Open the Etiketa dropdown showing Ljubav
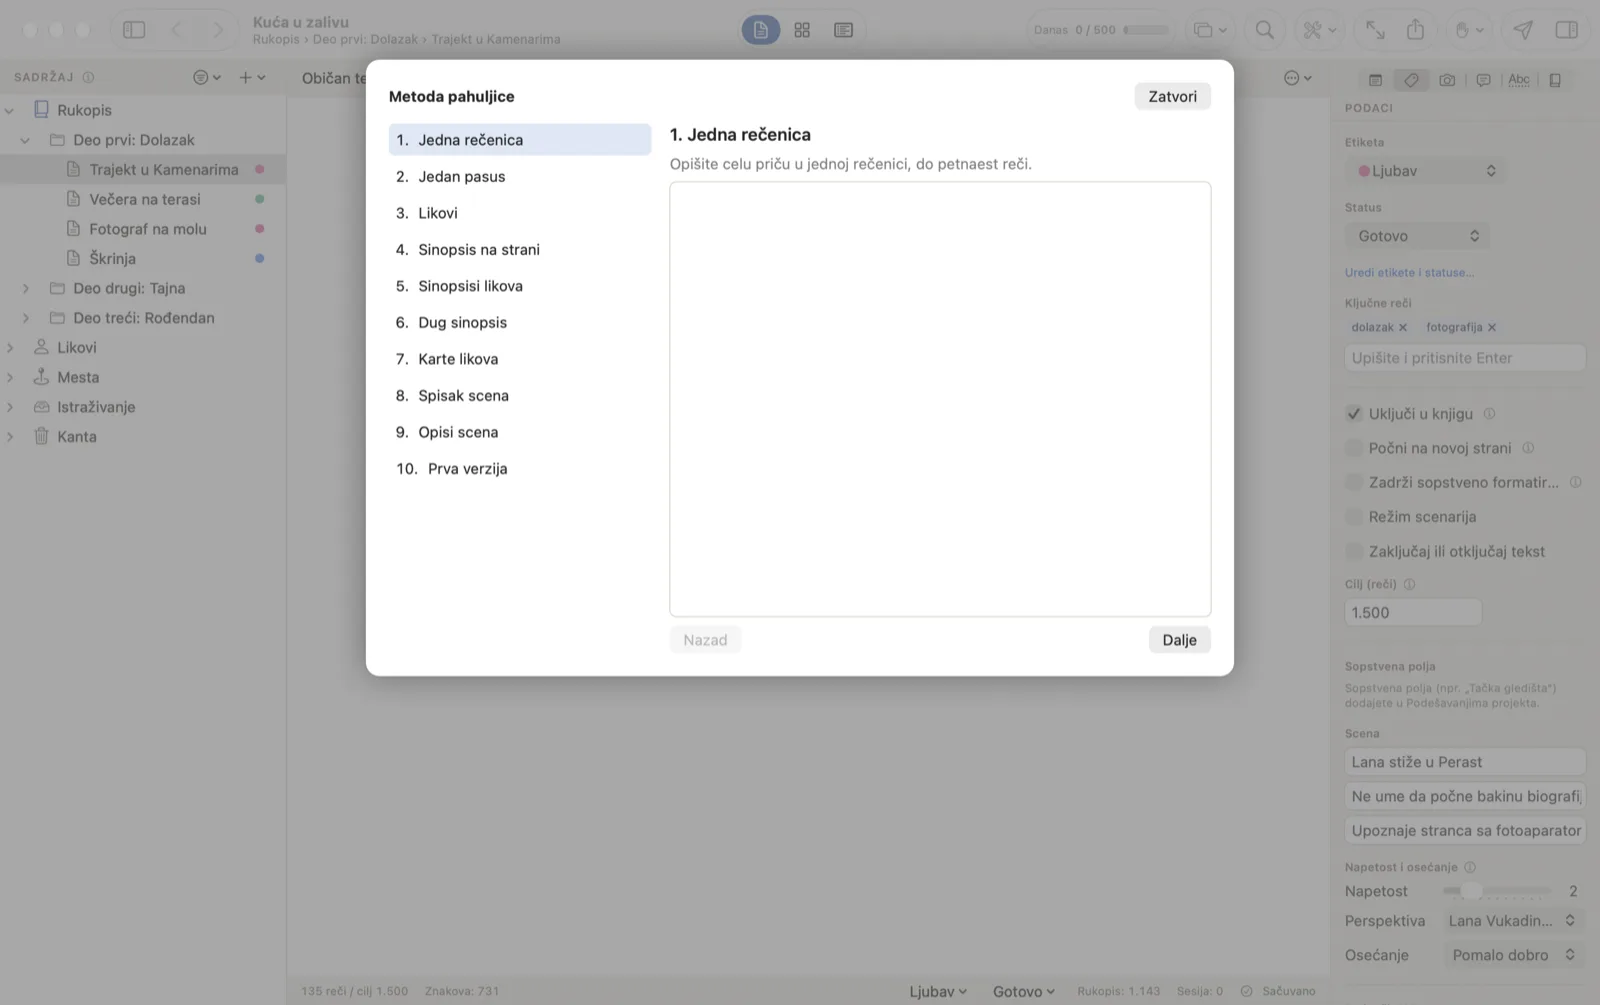The image size is (1600, 1005). [1425, 171]
